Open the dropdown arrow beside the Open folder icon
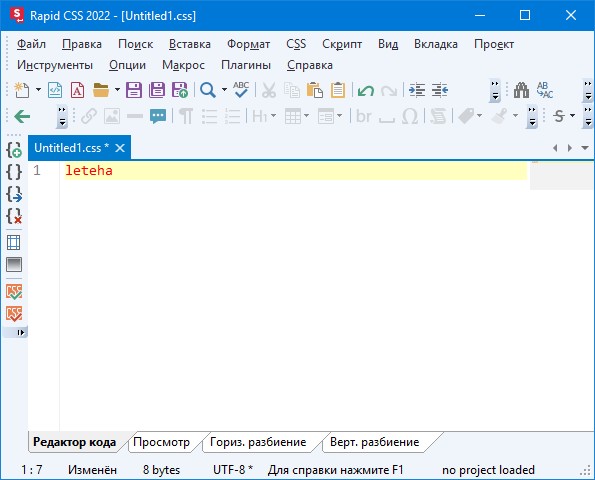Screen dimensions: 595x480 click(x=117, y=90)
